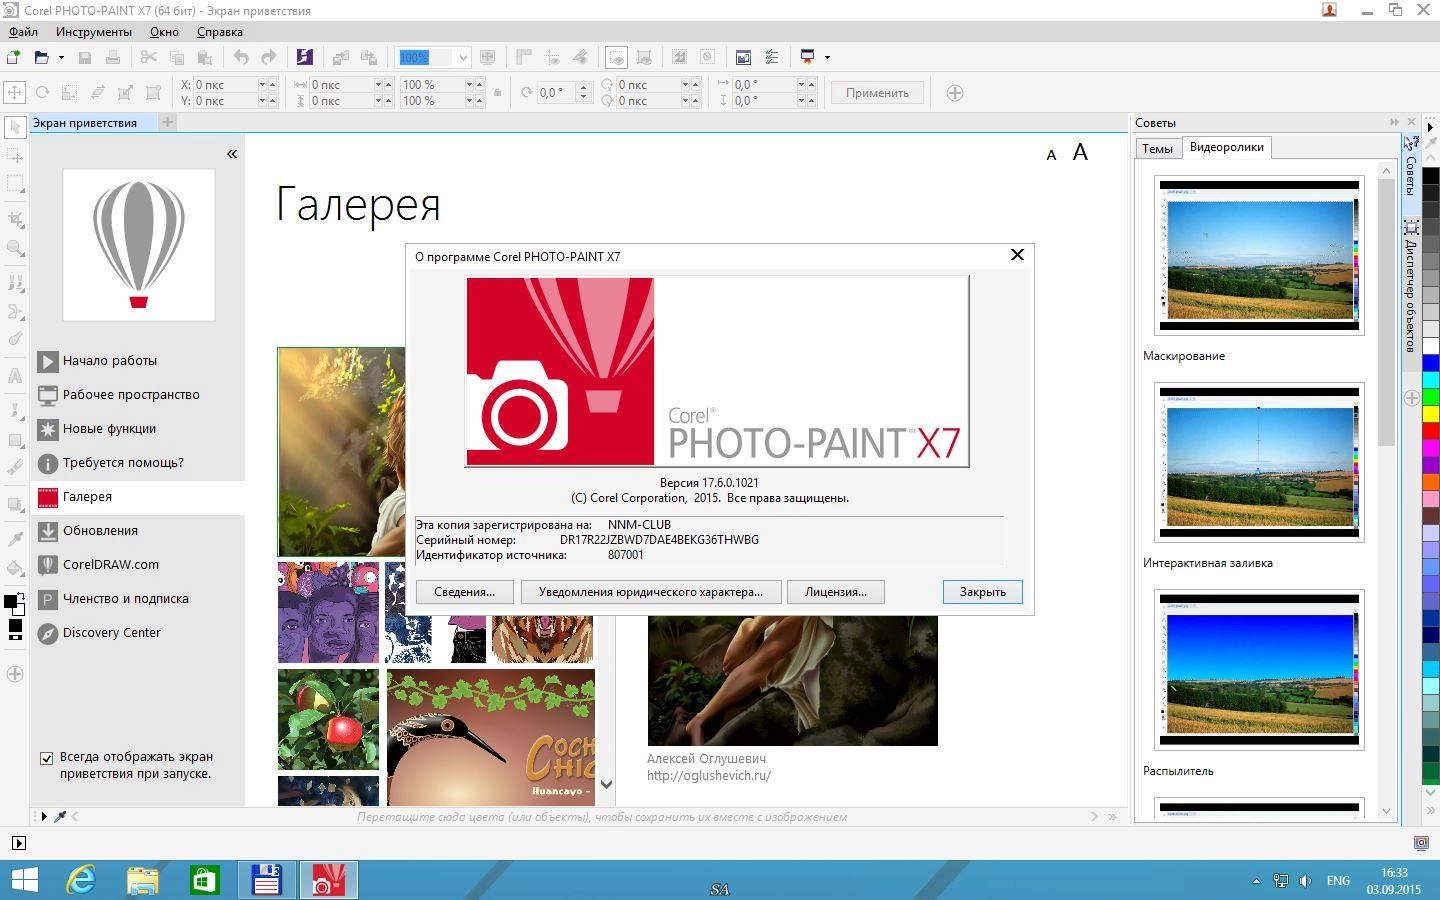
Task: Create a new document from the toolbar
Action: [x=14, y=57]
